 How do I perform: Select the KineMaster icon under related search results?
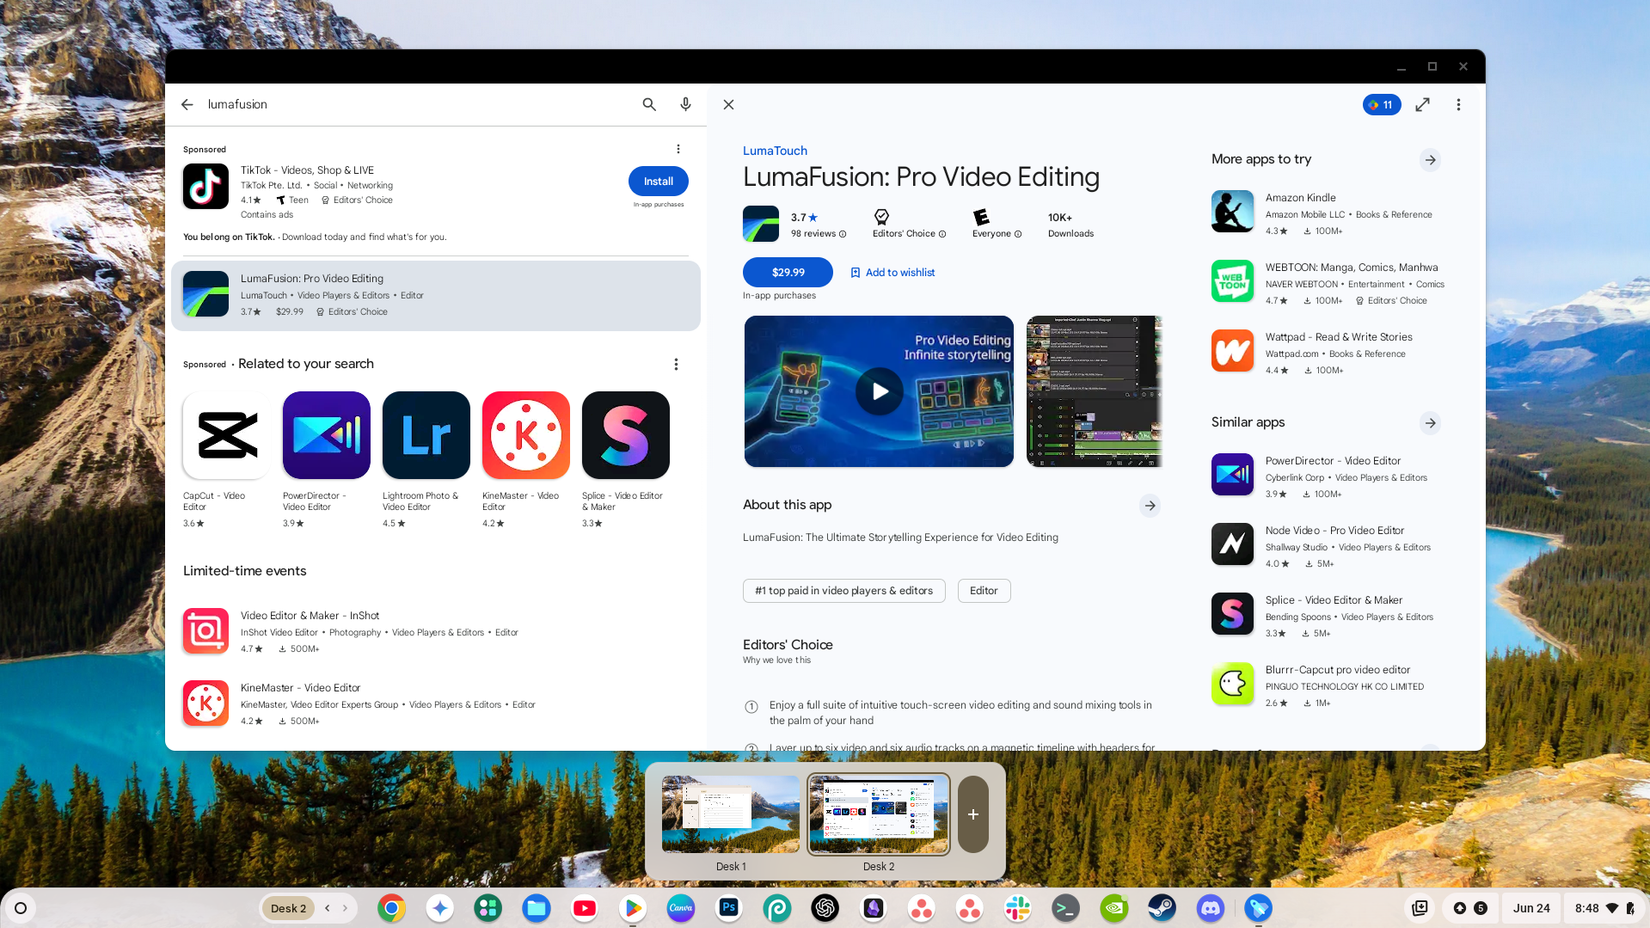tap(525, 435)
